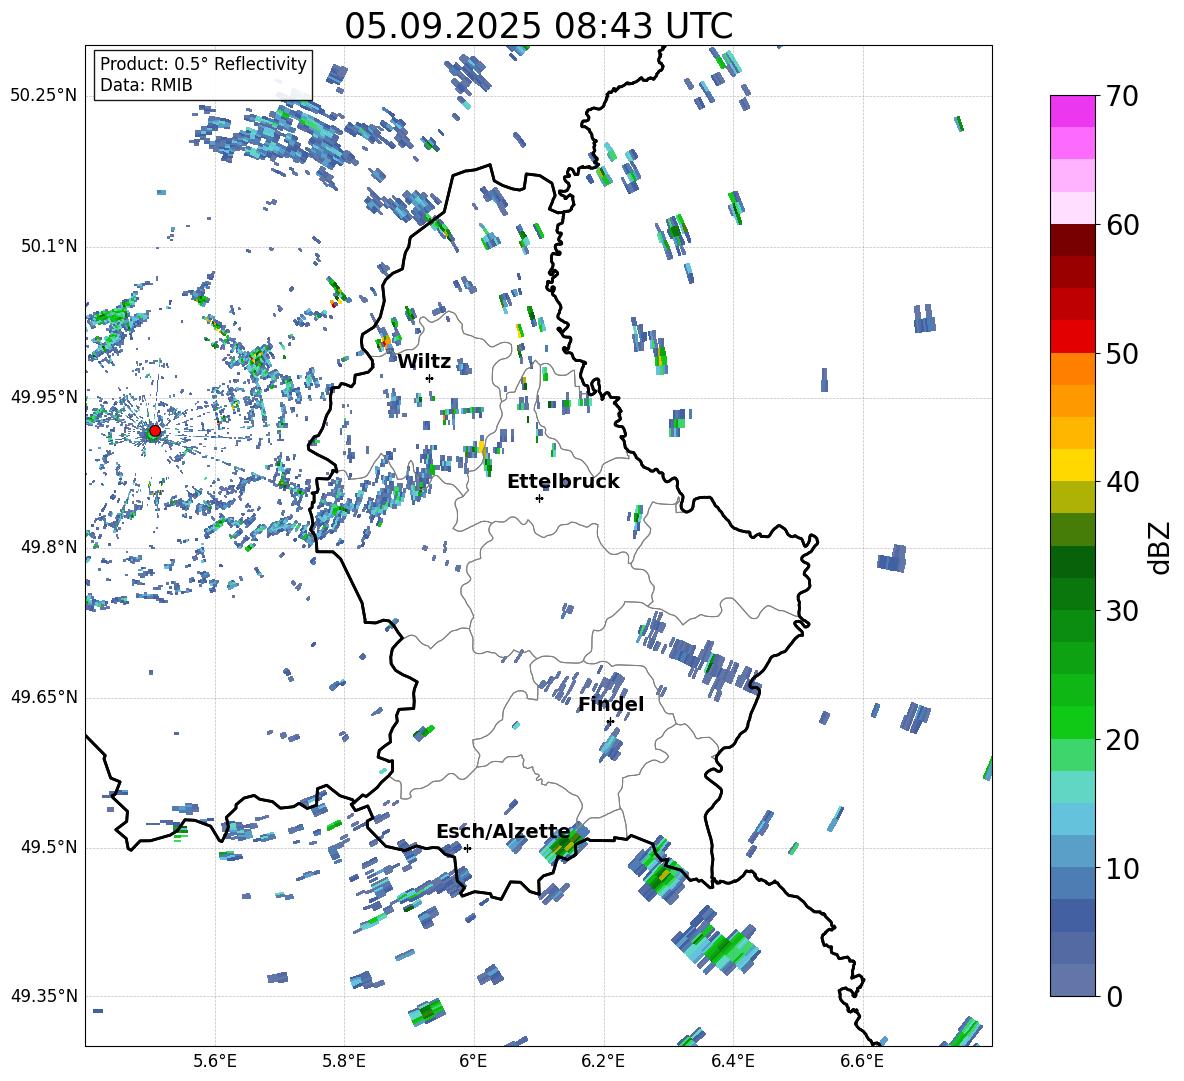The width and height of the screenshot is (1184, 1081).
Task: Click the magenta top segment of the colorbar
Action: [x=1072, y=111]
